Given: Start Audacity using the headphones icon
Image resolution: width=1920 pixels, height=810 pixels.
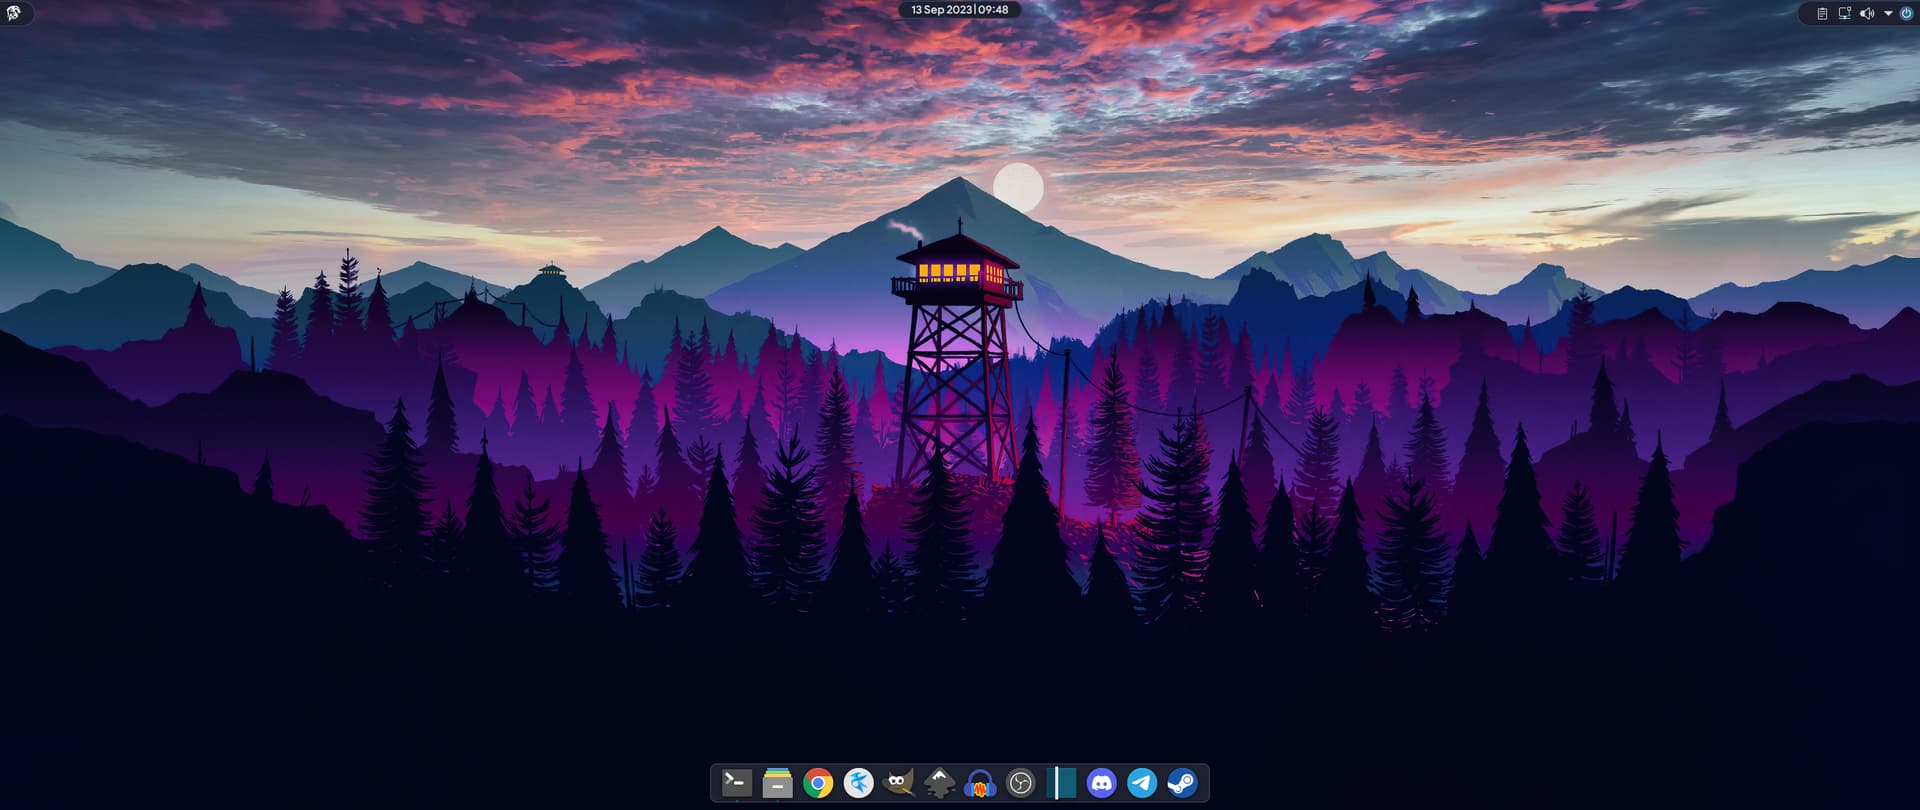Looking at the screenshot, I should click(980, 783).
